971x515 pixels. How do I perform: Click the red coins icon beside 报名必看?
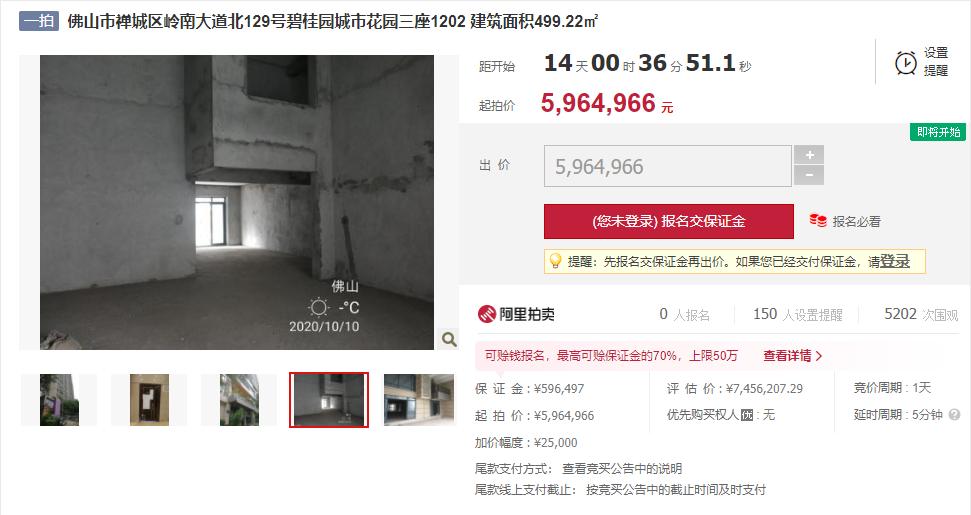click(817, 220)
